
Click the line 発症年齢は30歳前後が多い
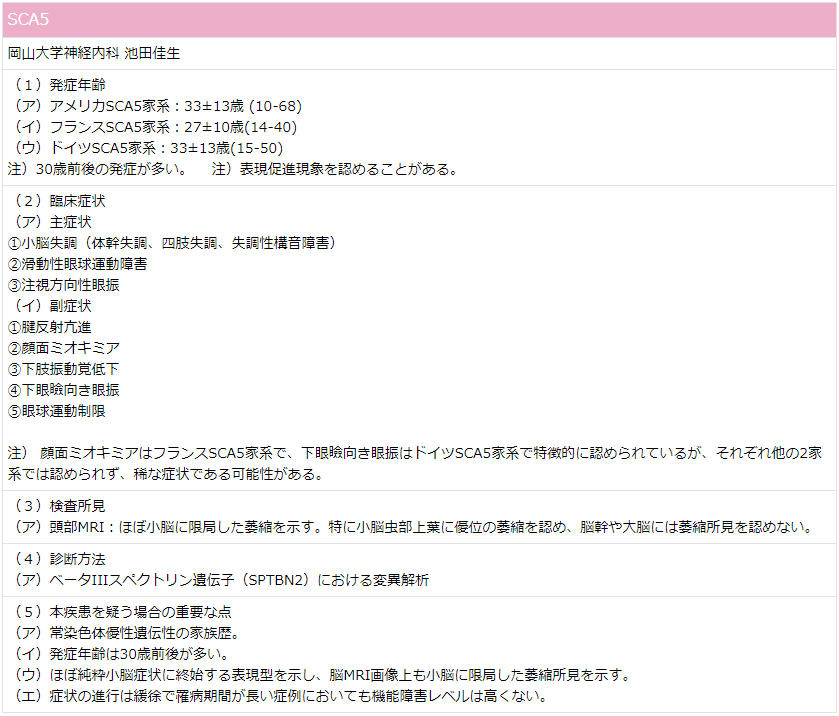[119, 653]
